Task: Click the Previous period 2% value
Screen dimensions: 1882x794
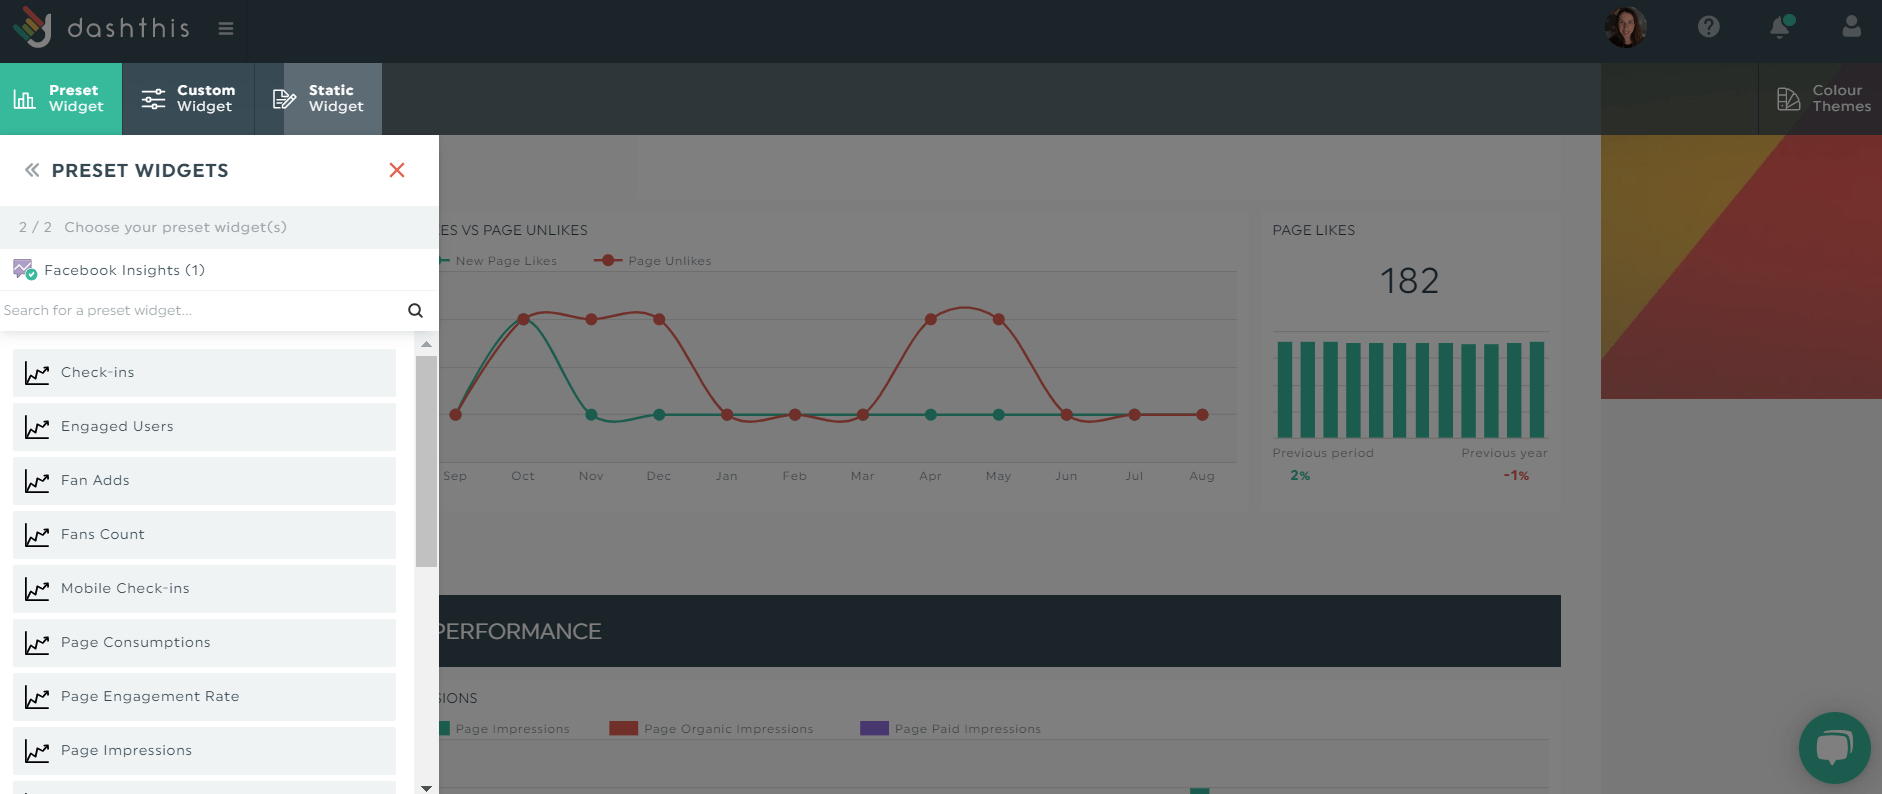Action: coord(1300,475)
